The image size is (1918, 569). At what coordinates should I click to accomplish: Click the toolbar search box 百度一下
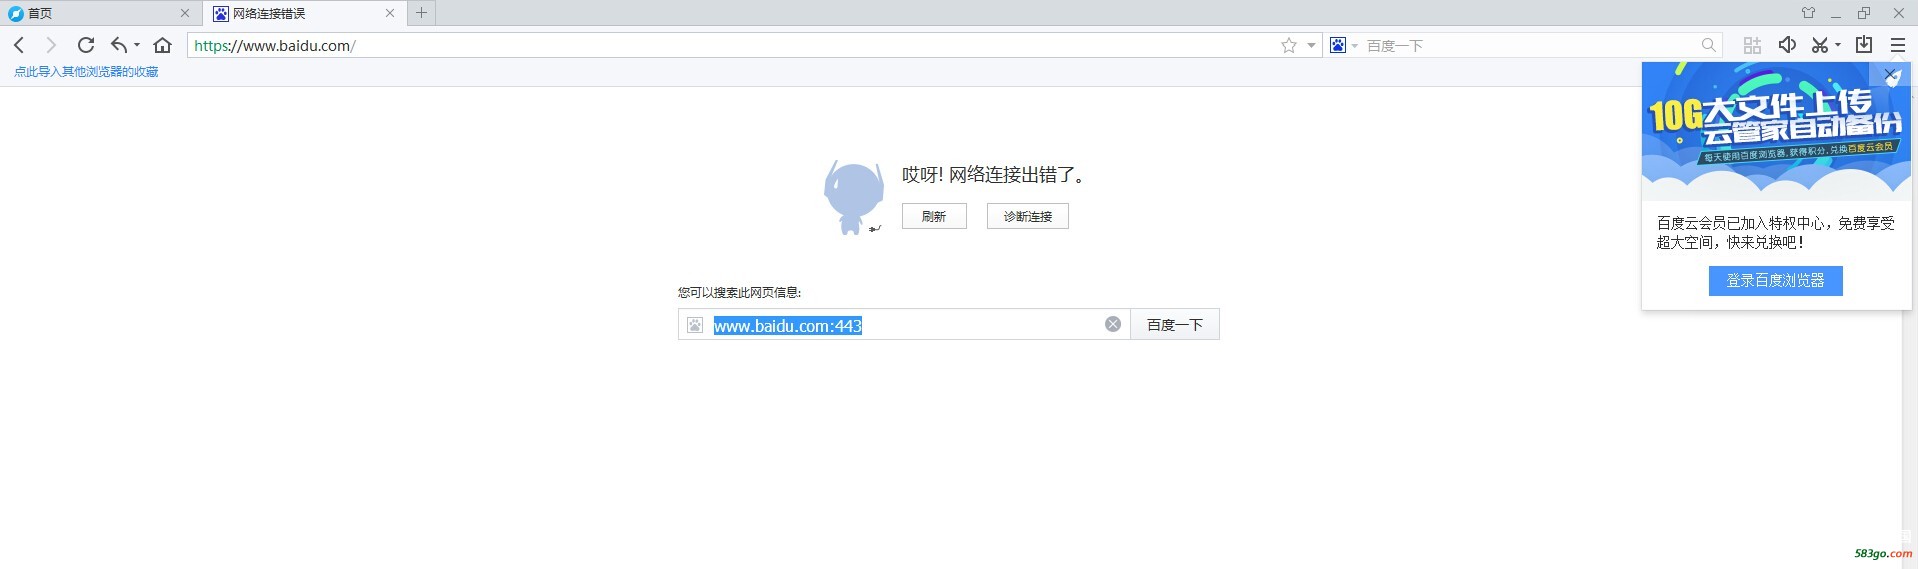pyautogui.click(x=1530, y=45)
